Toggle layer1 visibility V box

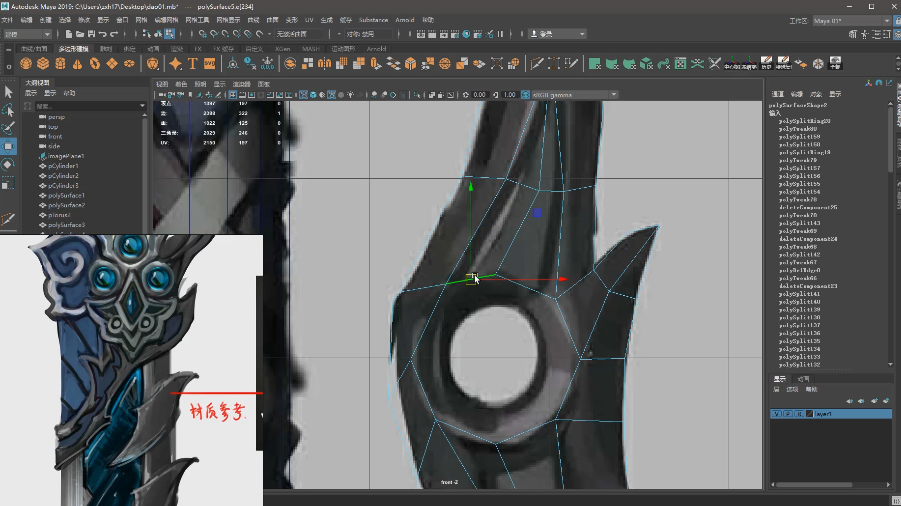(776, 413)
